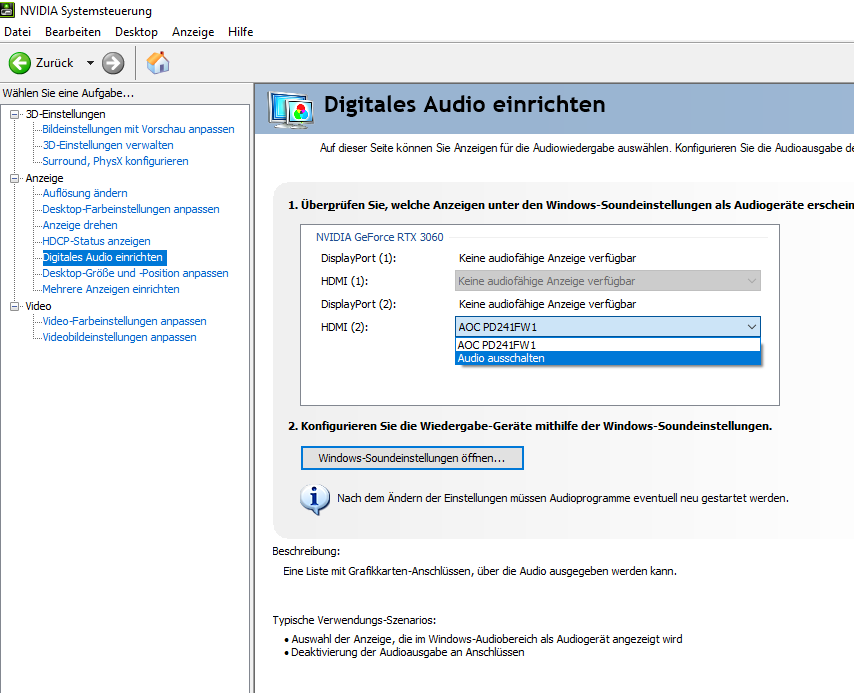Screen dimensions: 854x693
Task: Open 3D-Einstellungen verwalten
Action: pos(108,145)
